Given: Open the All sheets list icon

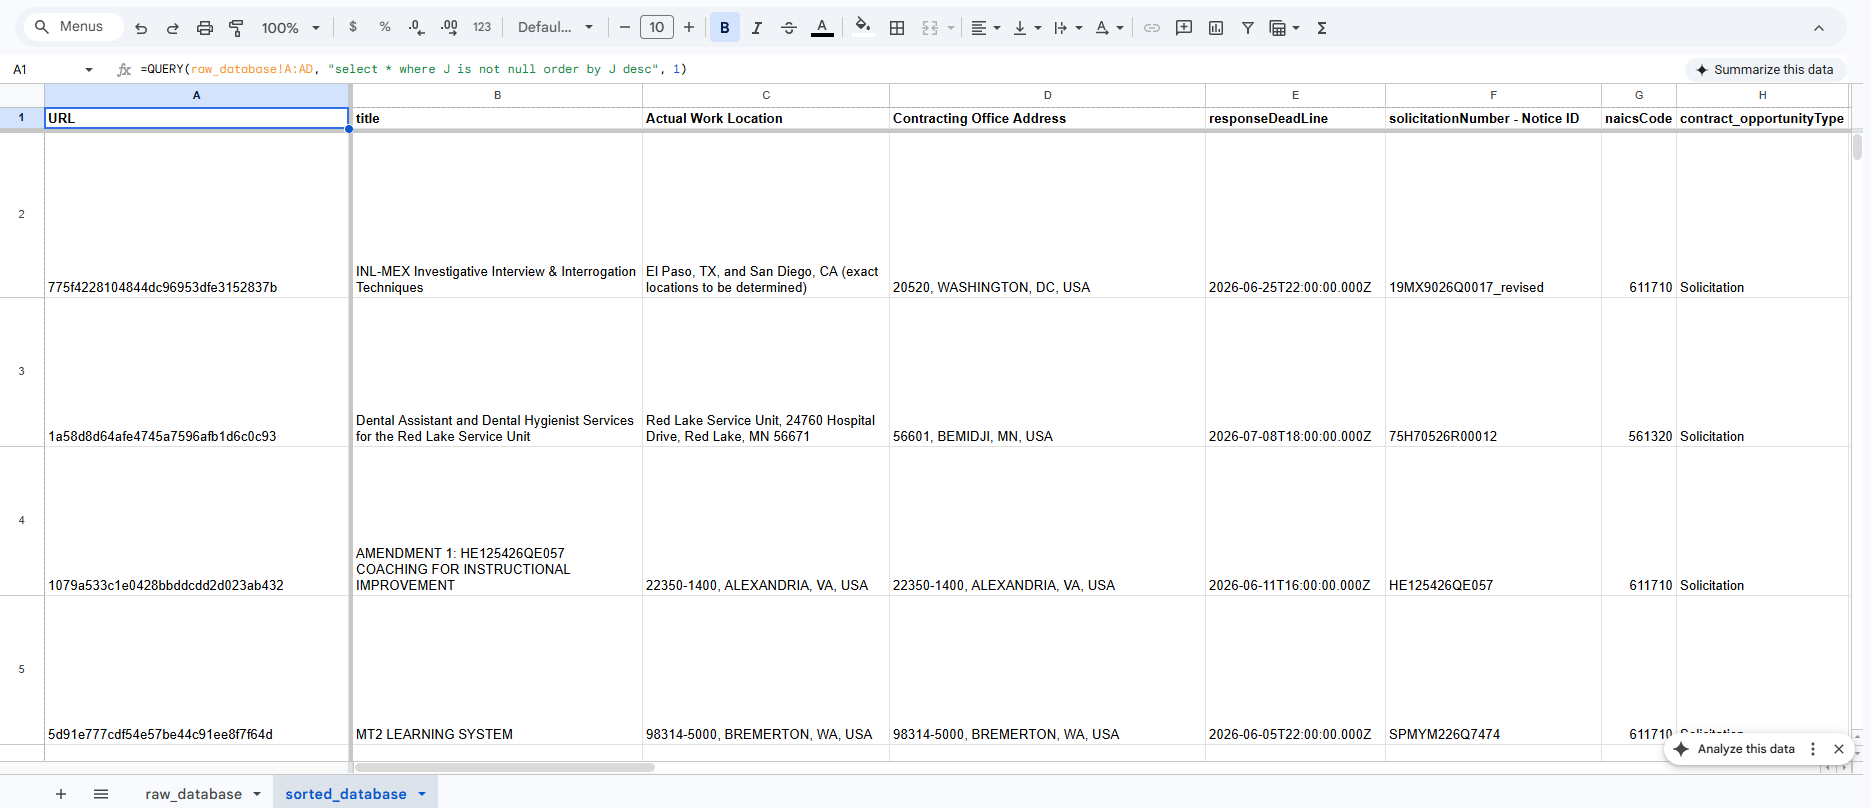Looking at the screenshot, I should (101, 794).
